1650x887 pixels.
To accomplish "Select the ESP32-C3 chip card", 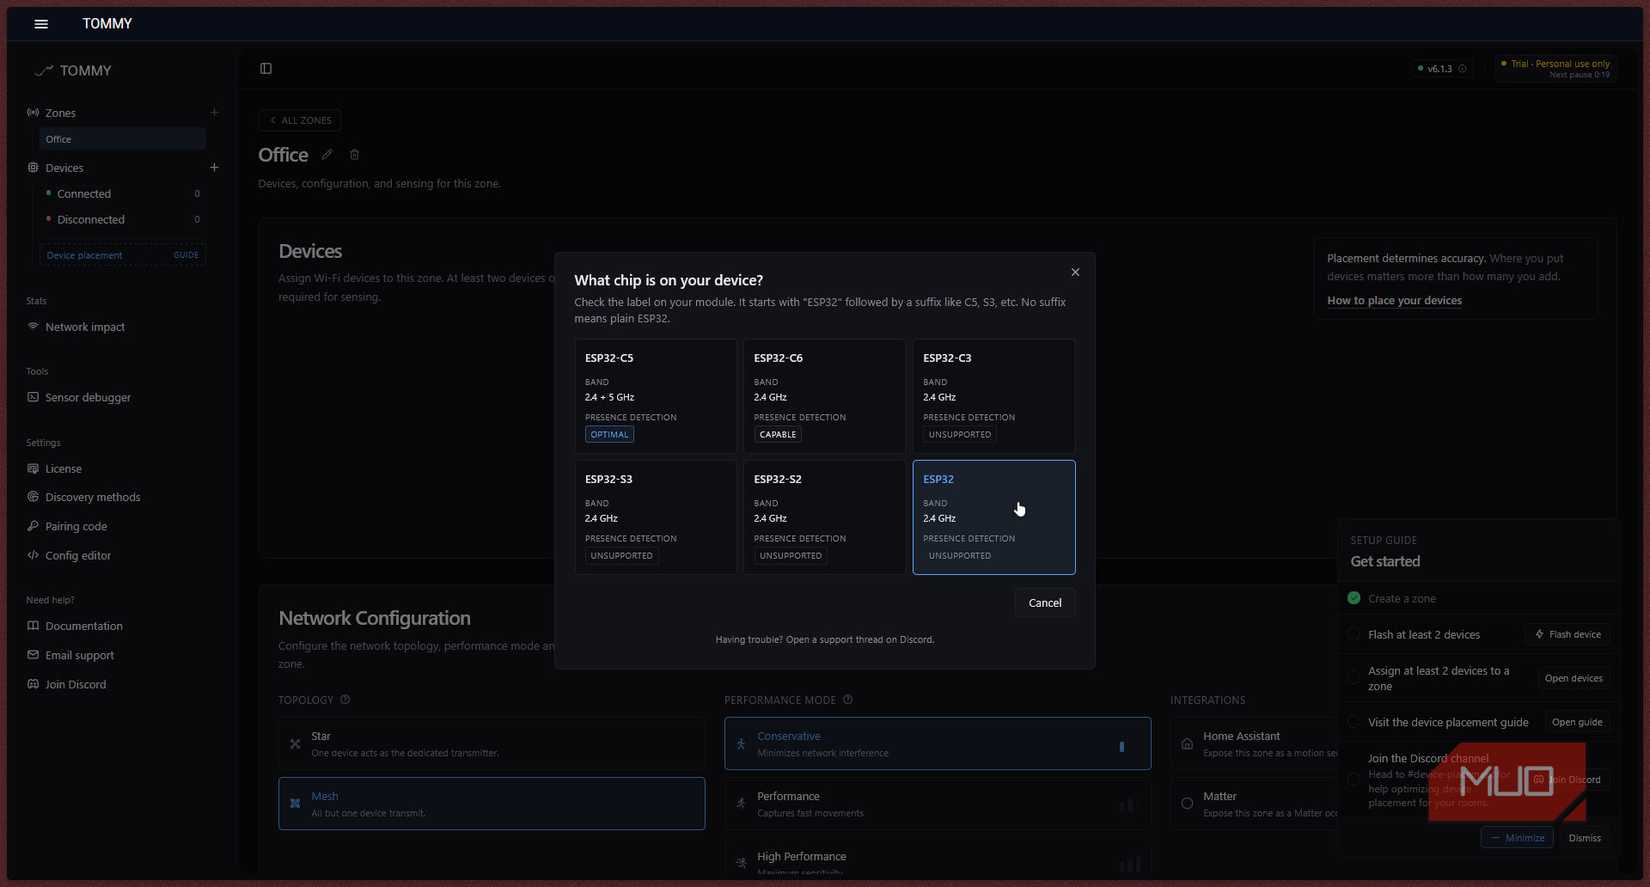I will tap(994, 396).
